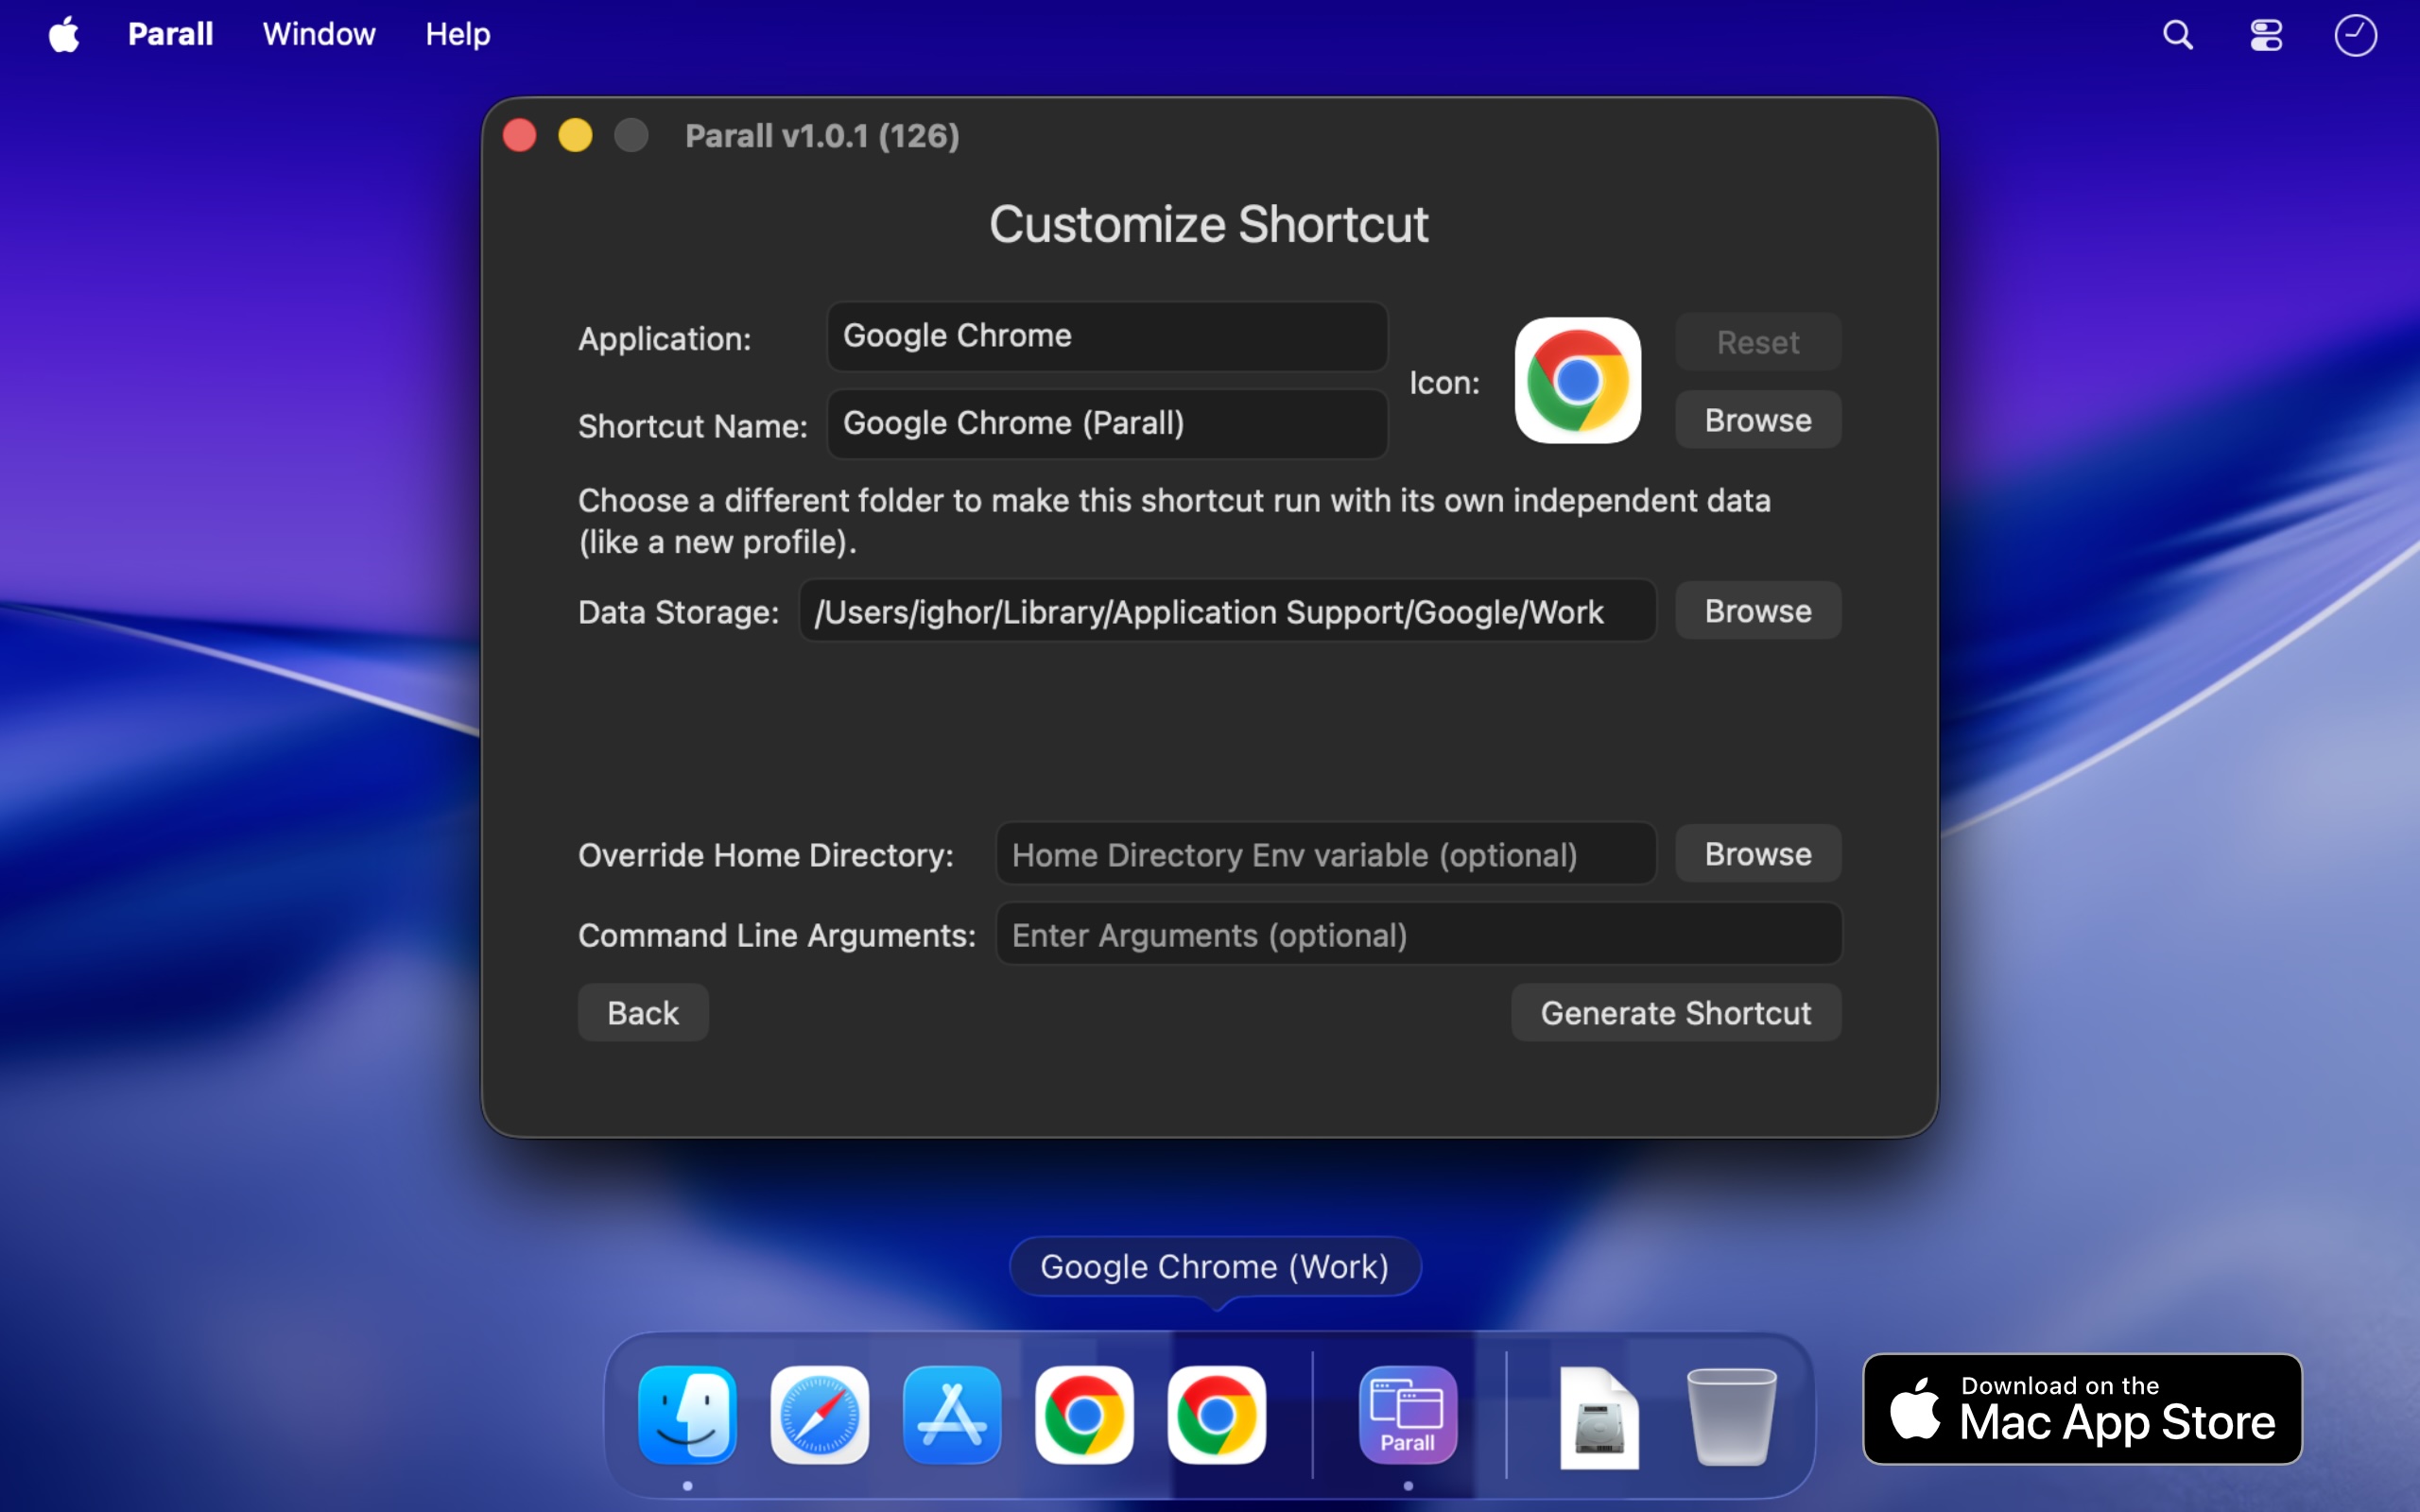Click the clock icon in menu bar
The width and height of the screenshot is (2420, 1512).
[2355, 35]
